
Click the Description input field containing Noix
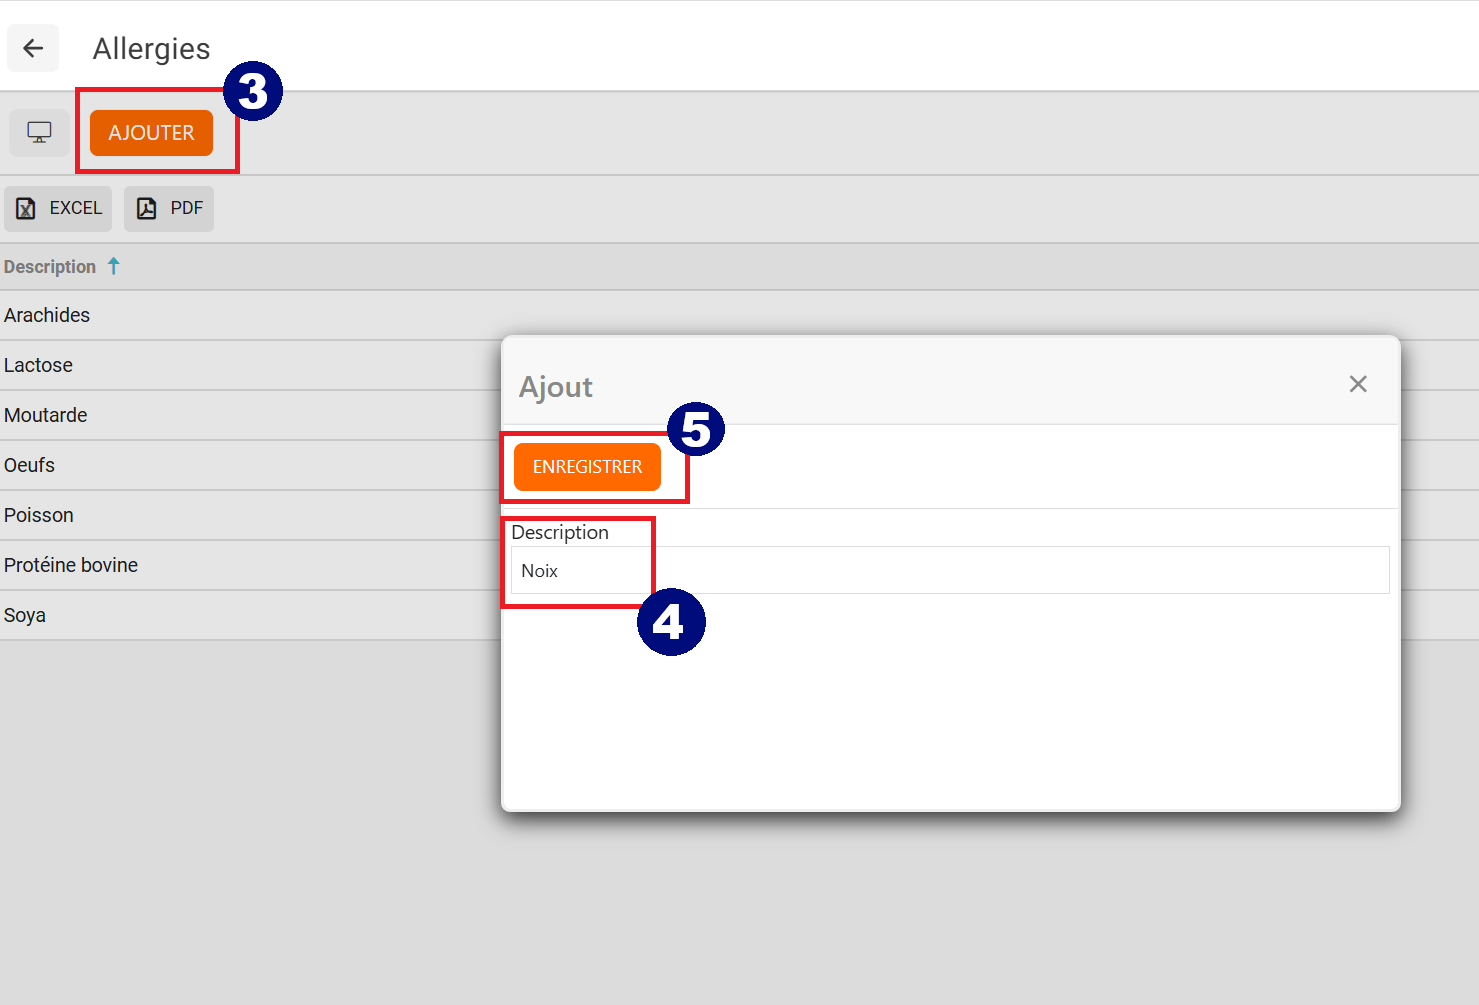click(949, 571)
